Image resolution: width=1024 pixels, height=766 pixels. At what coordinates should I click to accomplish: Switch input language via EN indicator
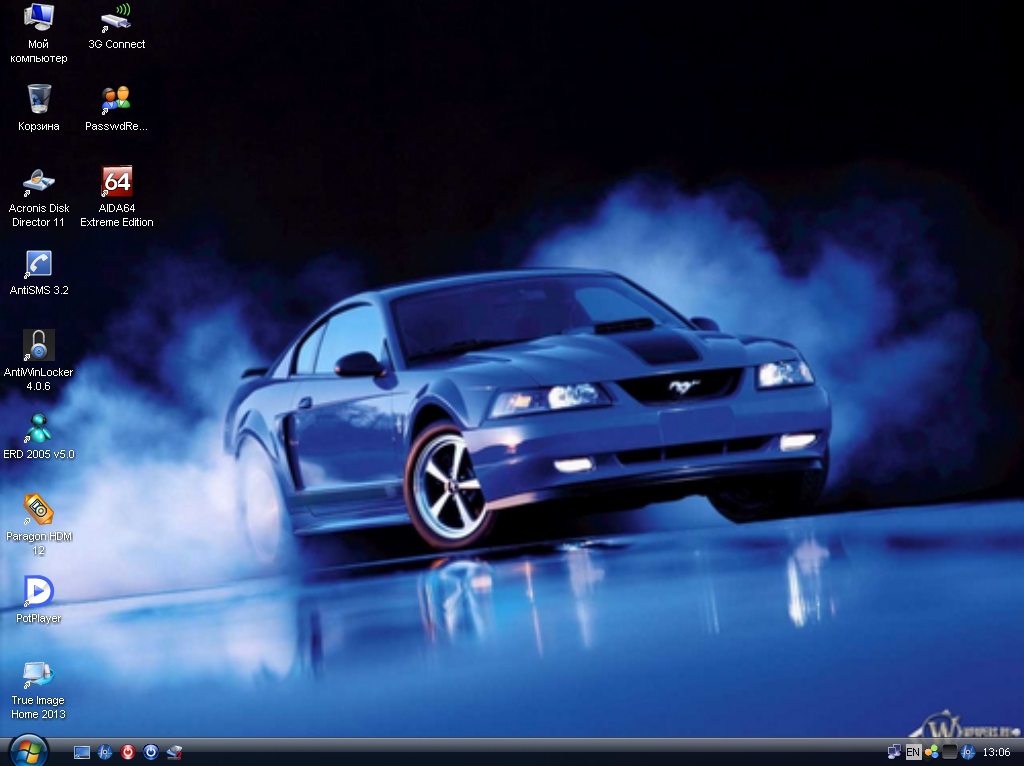coord(913,752)
